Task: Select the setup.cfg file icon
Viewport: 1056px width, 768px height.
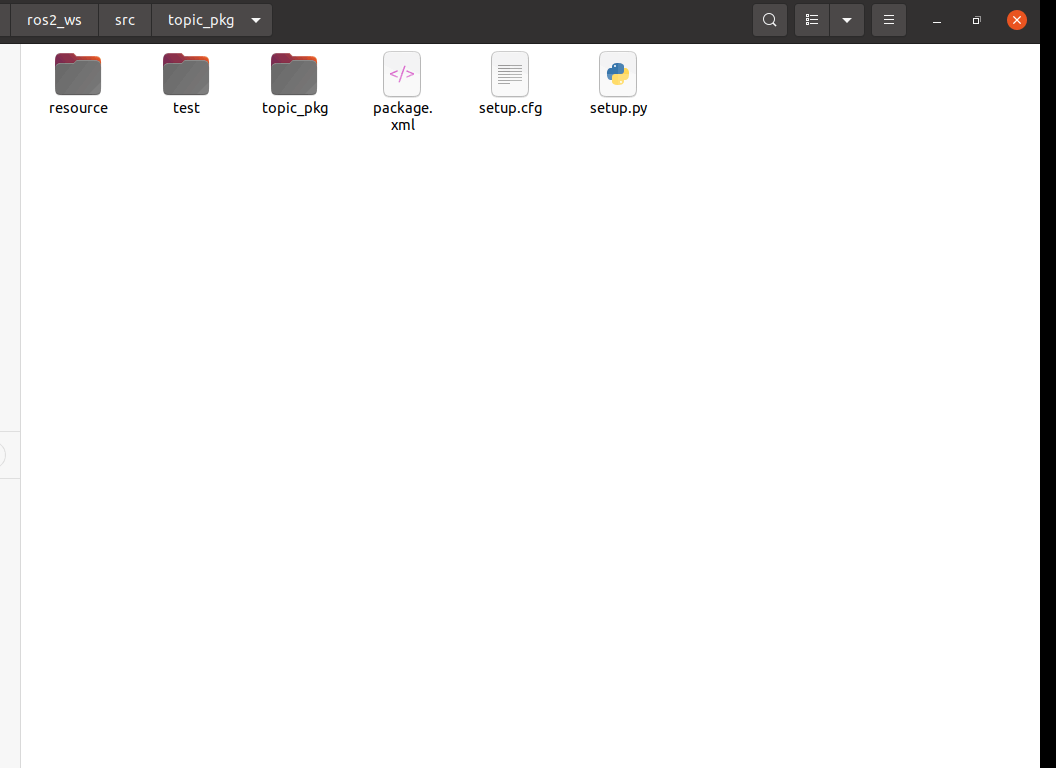Action: [x=510, y=74]
